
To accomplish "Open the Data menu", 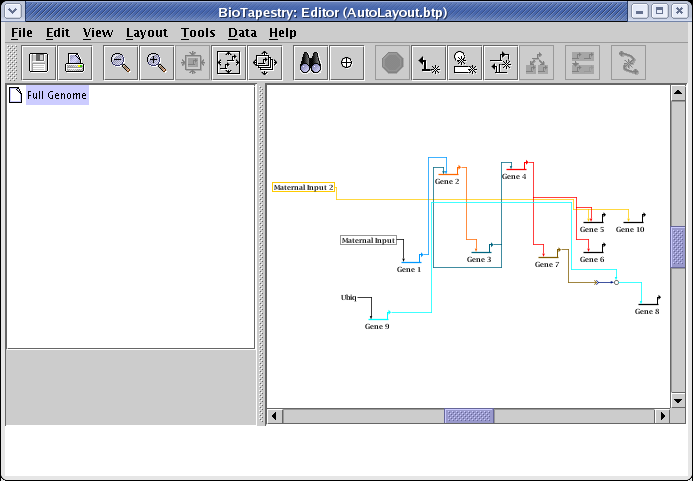I will (242, 33).
